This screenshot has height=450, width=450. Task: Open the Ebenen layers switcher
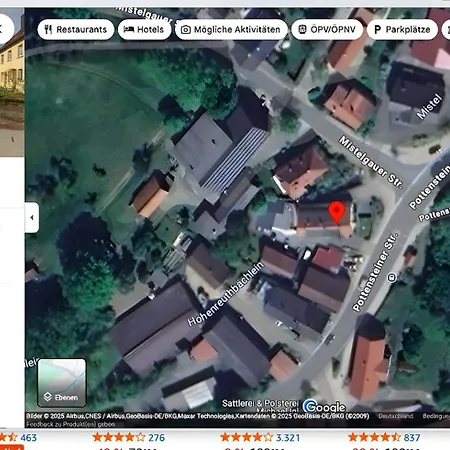pos(62,383)
